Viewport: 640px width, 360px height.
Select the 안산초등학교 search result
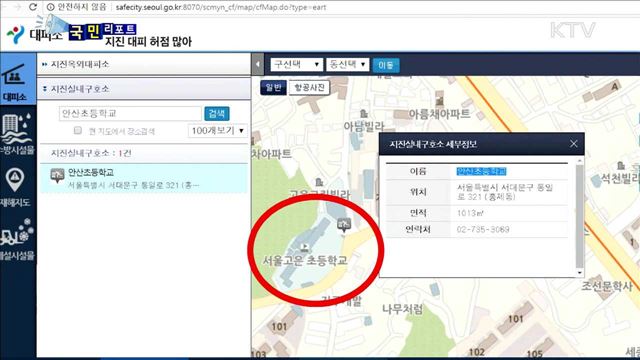coord(144,178)
